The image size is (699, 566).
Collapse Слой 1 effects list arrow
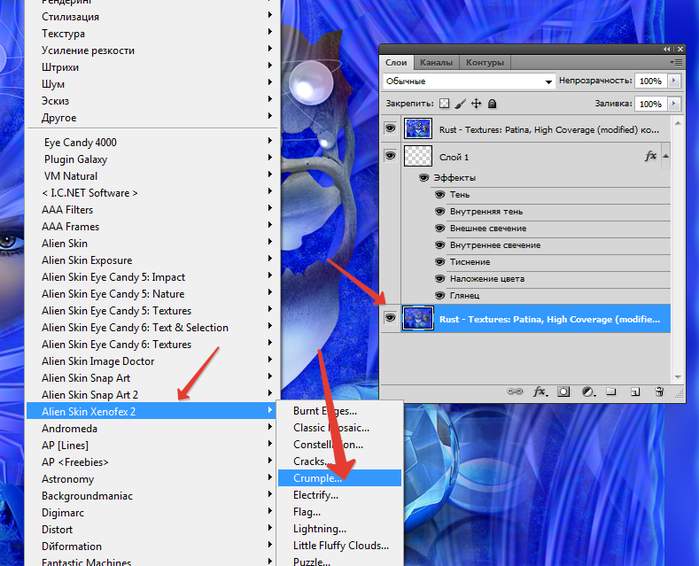pos(666,156)
